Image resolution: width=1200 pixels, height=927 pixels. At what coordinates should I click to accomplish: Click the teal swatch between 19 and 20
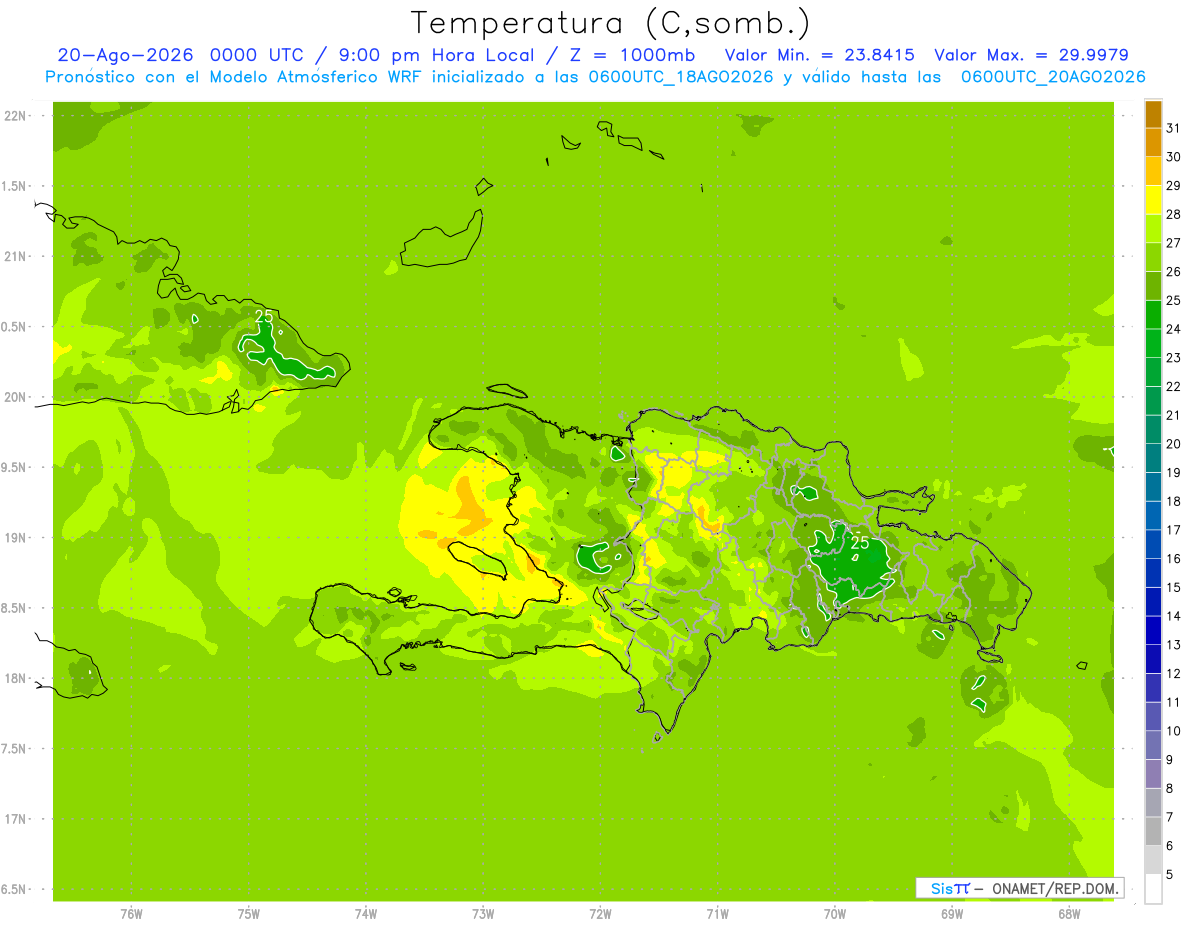(1153, 458)
